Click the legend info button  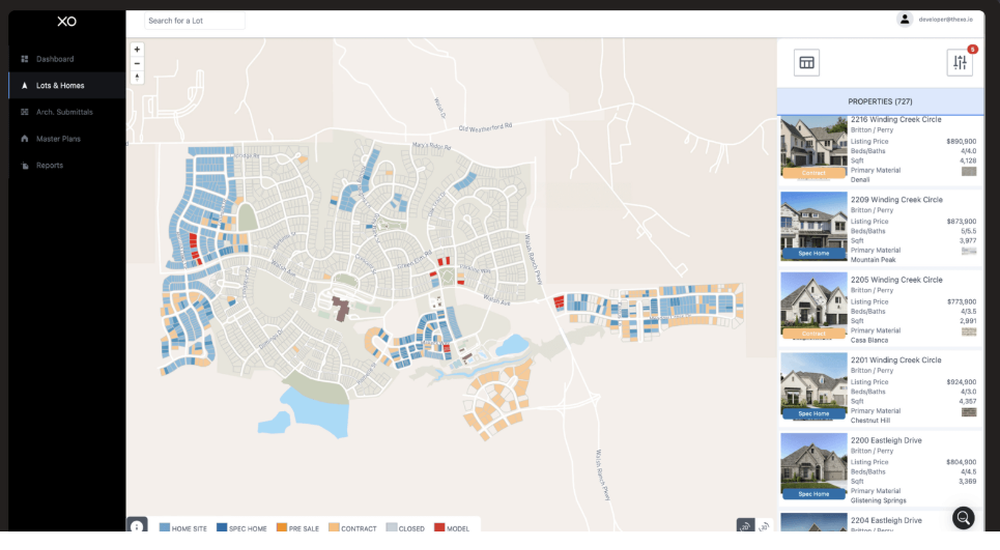(x=137, y=526)
